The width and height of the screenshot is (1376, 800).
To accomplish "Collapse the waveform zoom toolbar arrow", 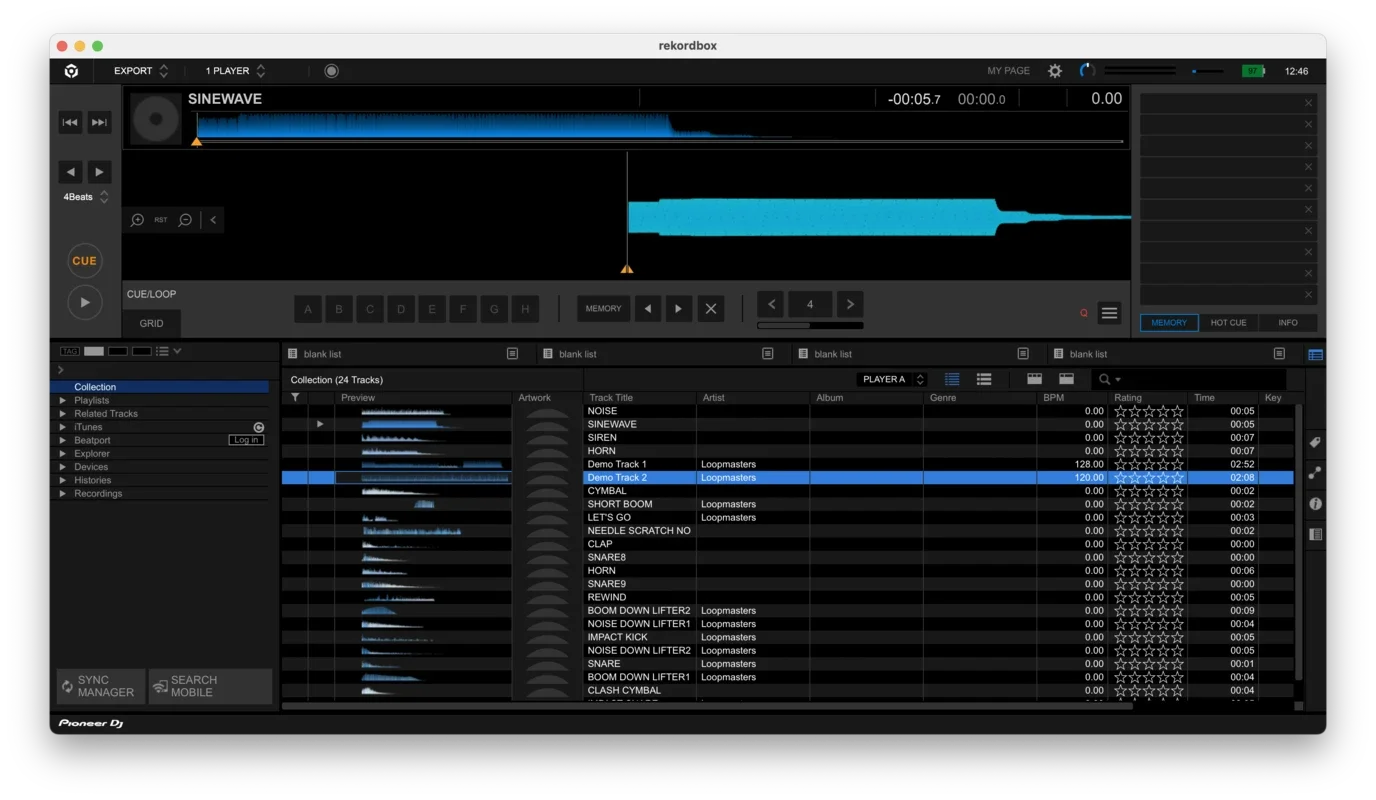I will [x=213, y=220].
